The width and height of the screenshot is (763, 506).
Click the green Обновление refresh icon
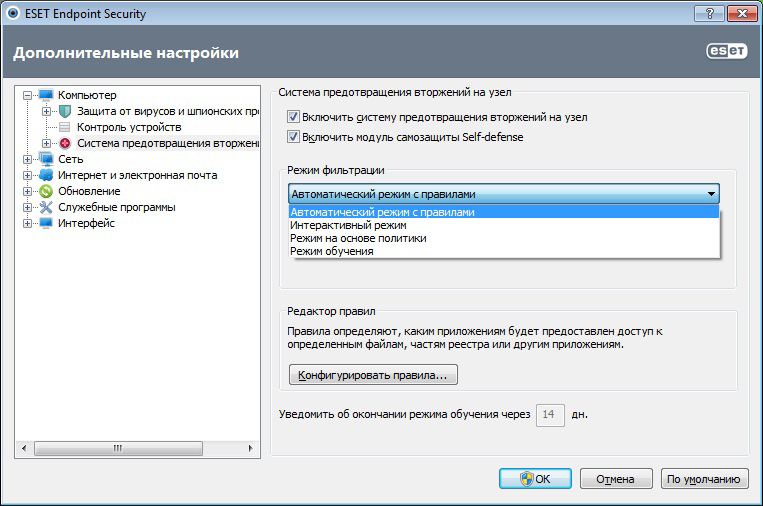[x=46, y=191]
